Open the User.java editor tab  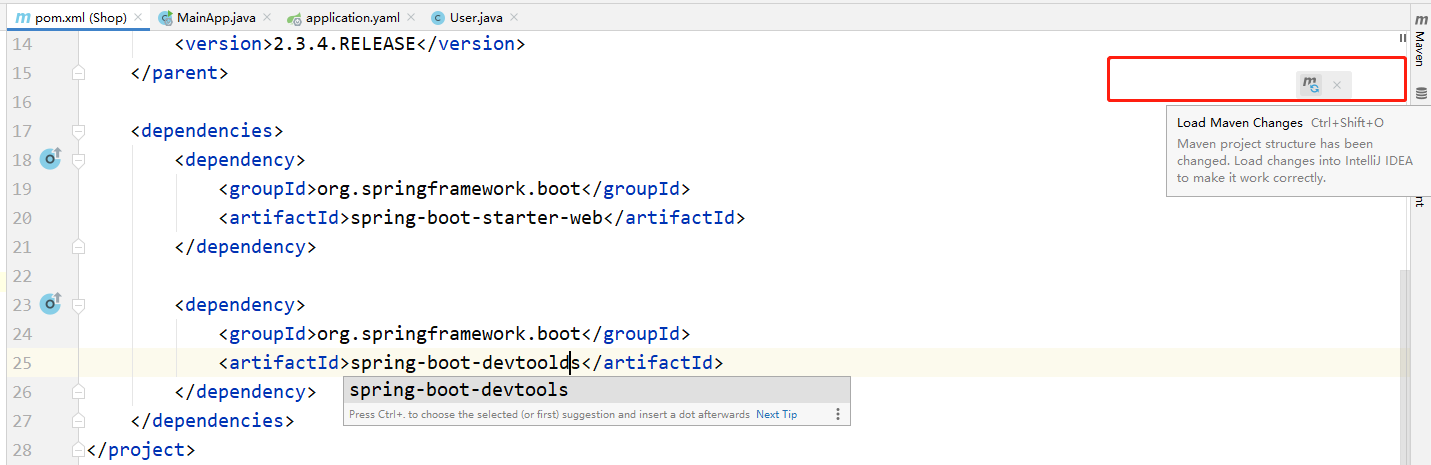click(467, 18)
